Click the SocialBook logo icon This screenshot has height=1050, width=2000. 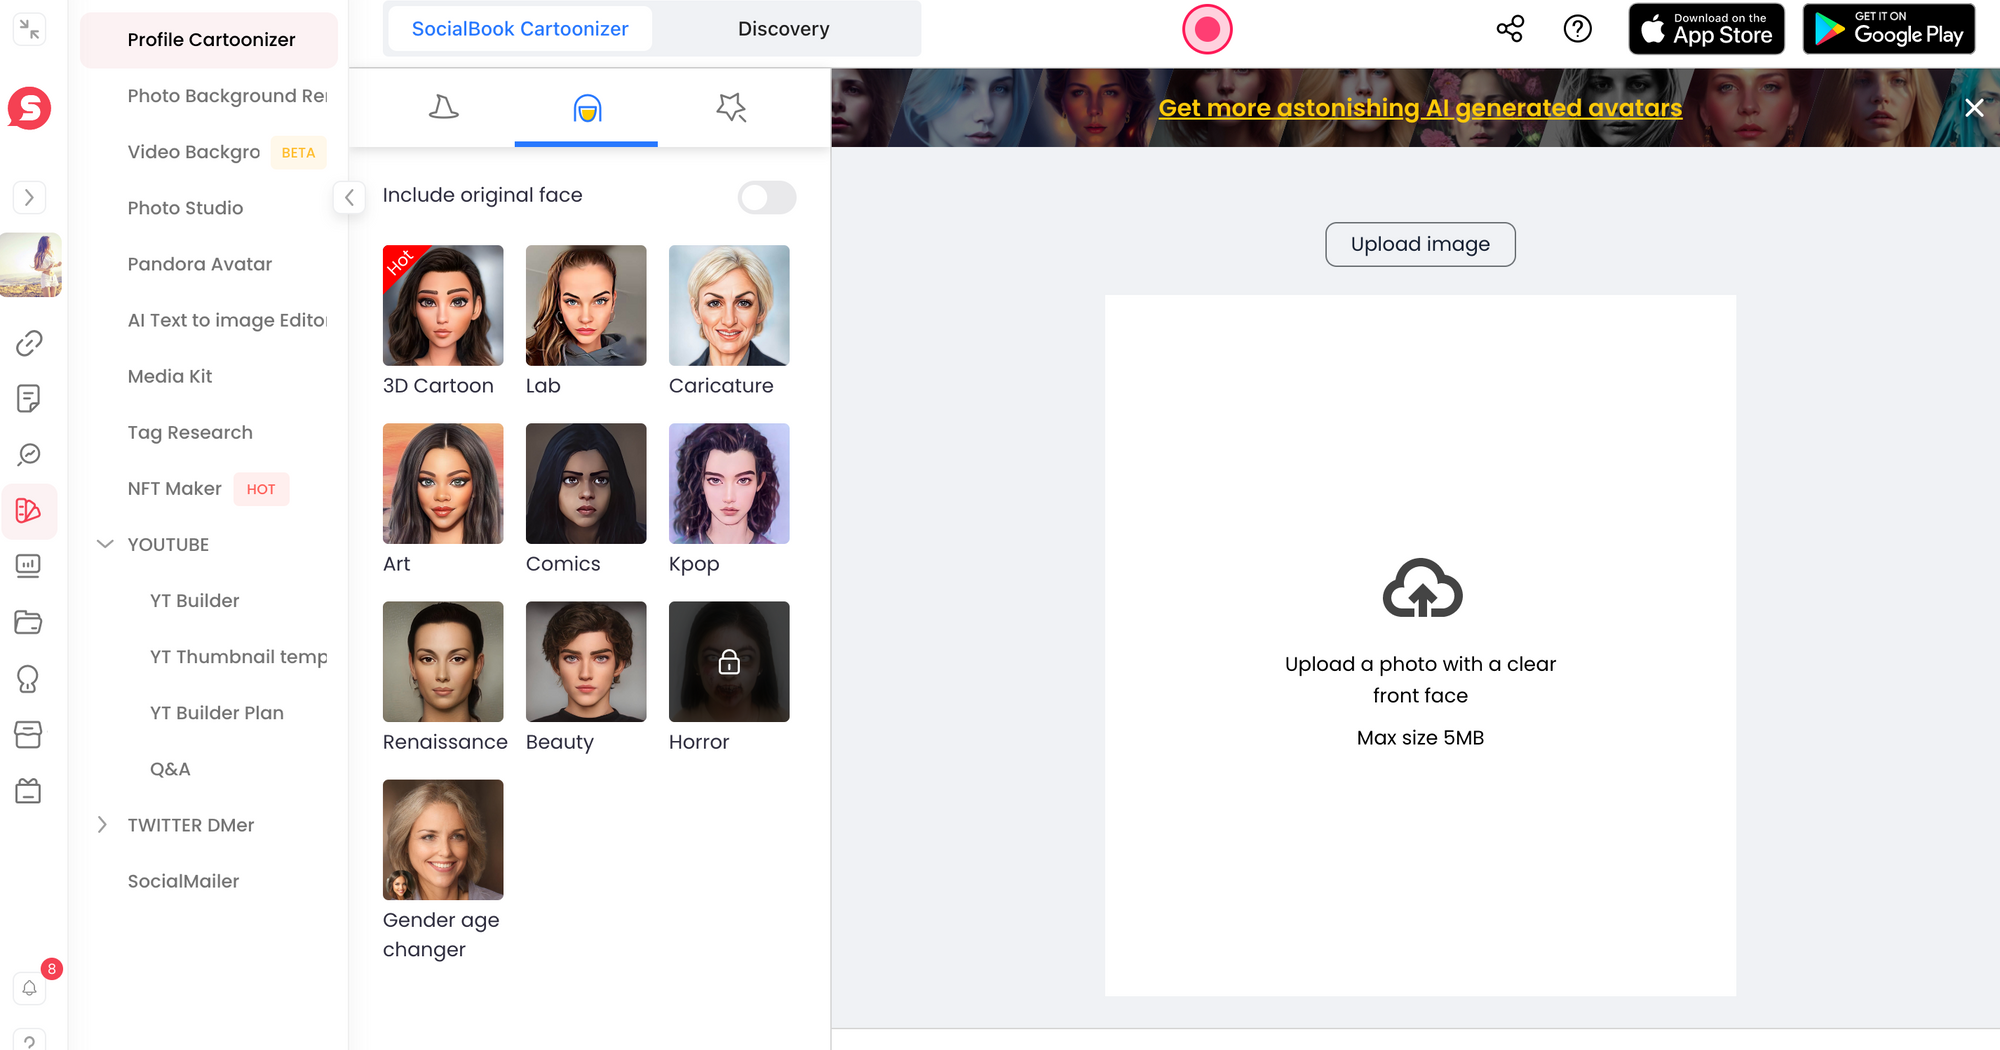30,108
